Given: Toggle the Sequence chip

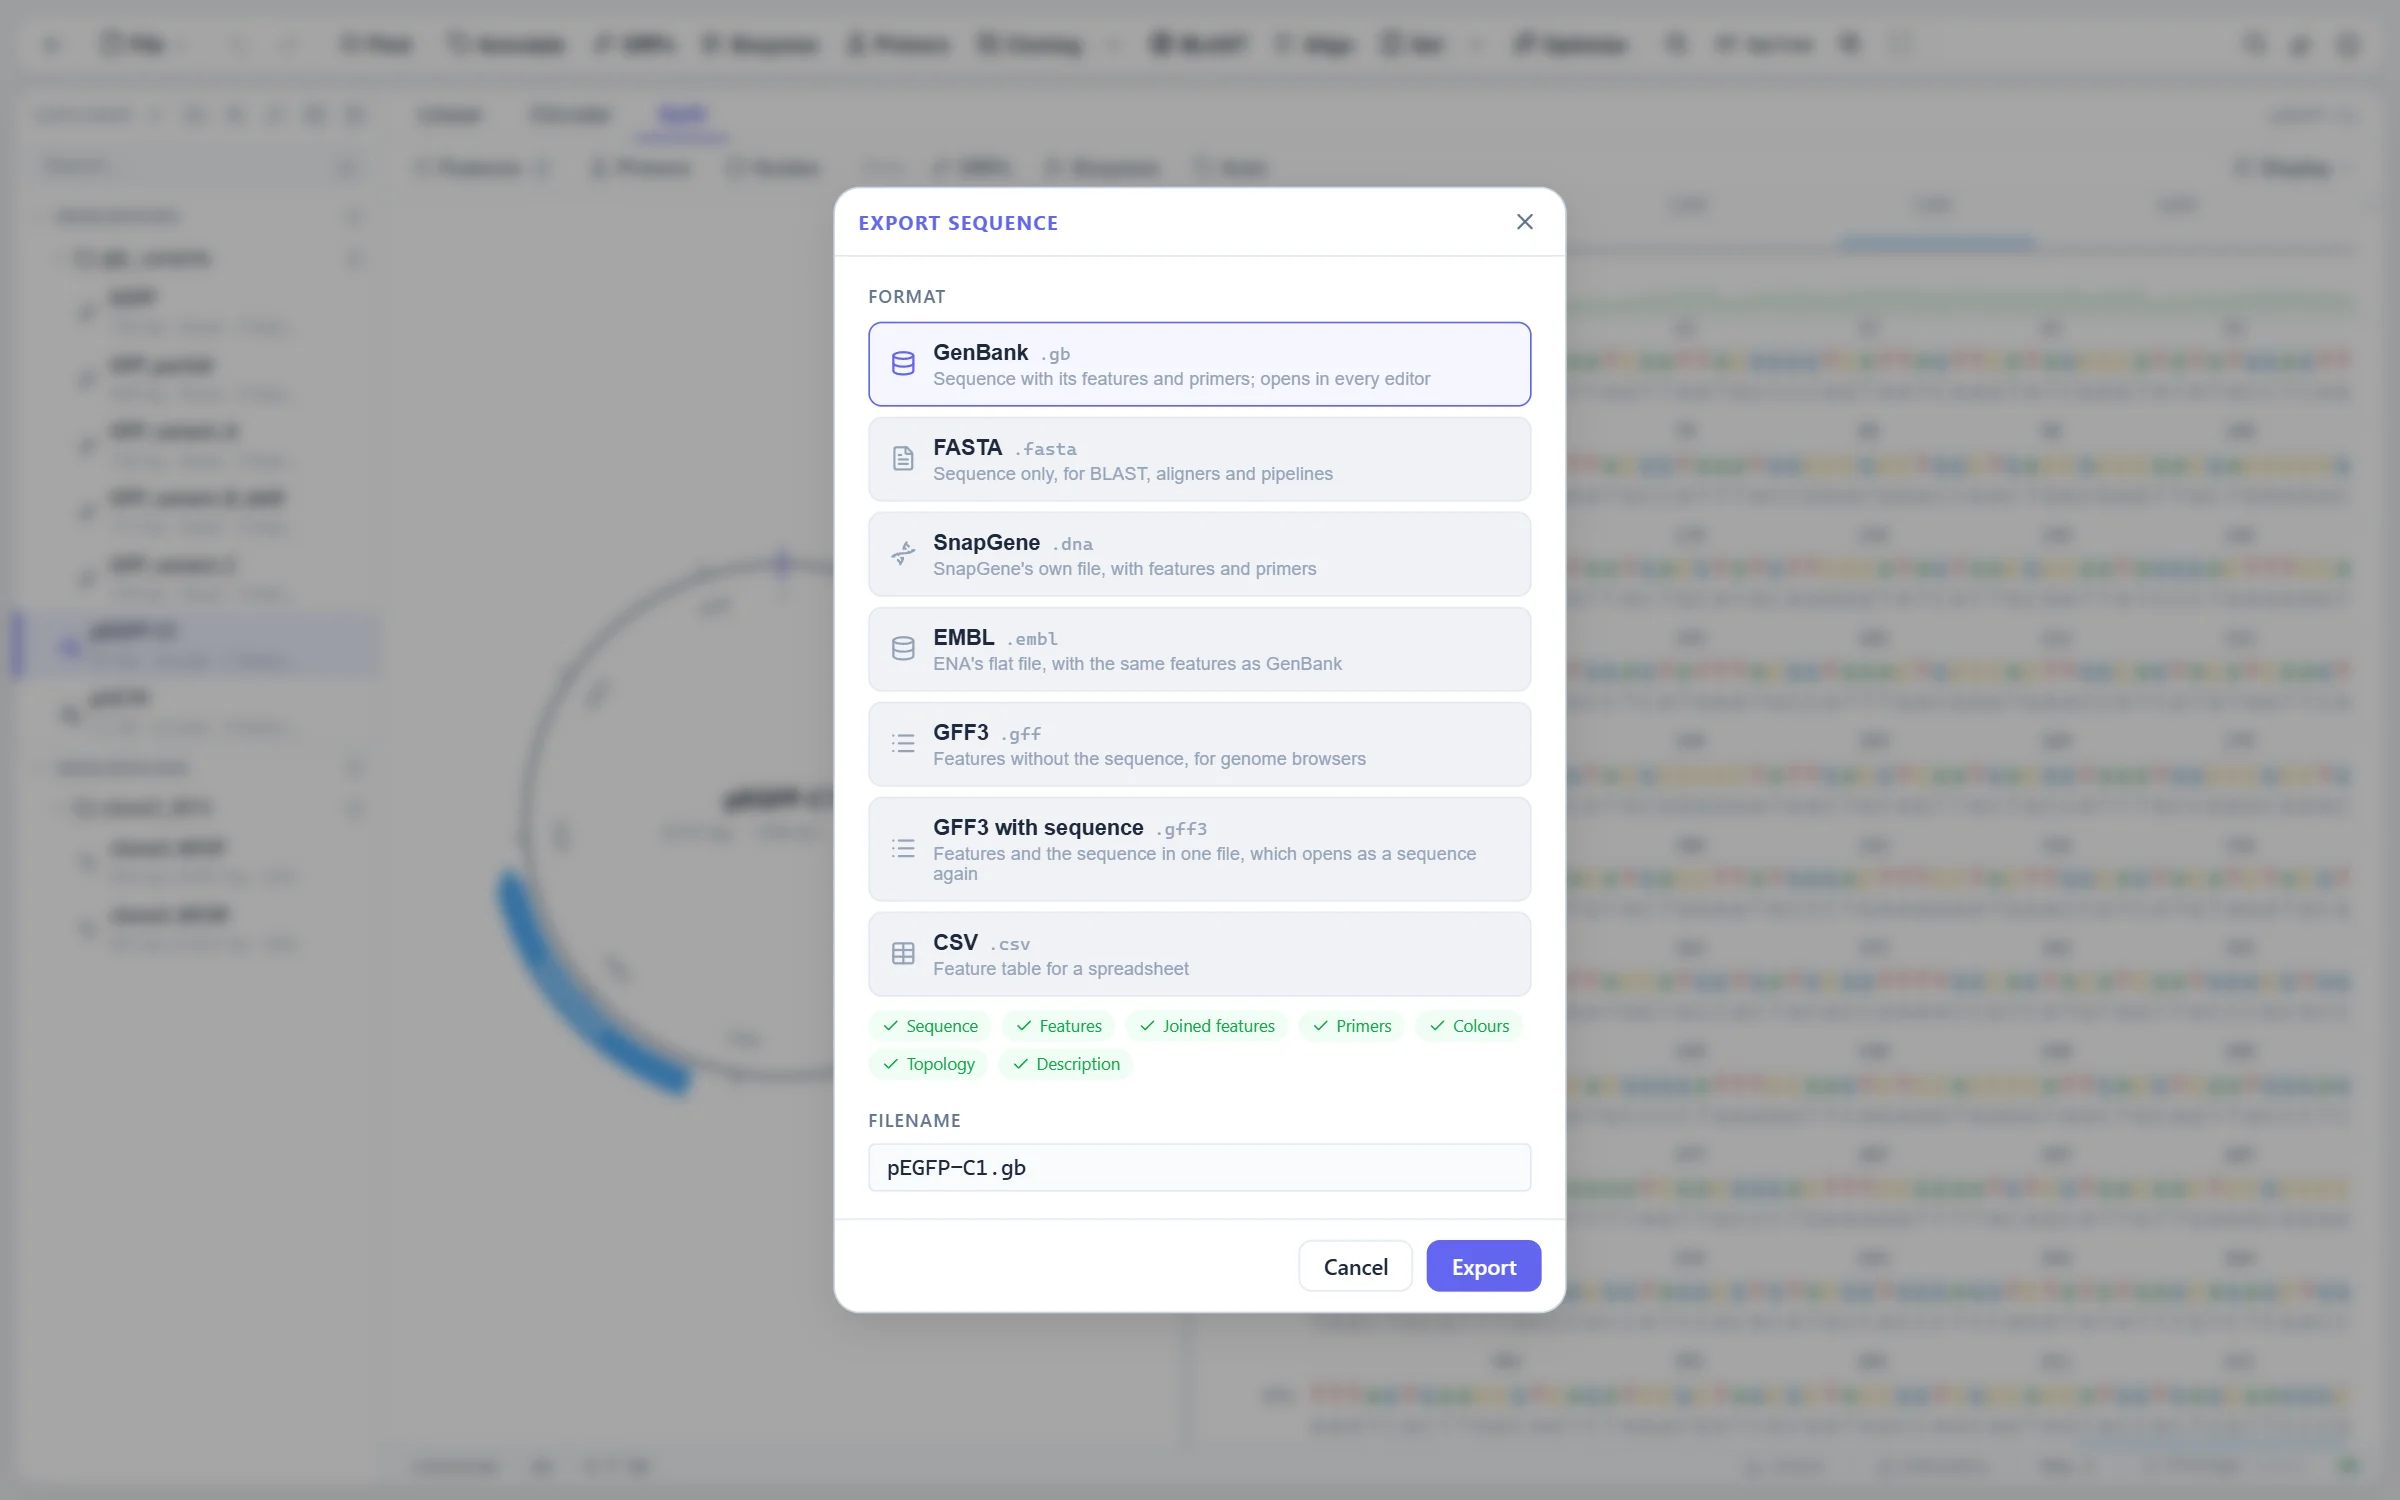Looking at the screenshot, I should point(930,1026).
